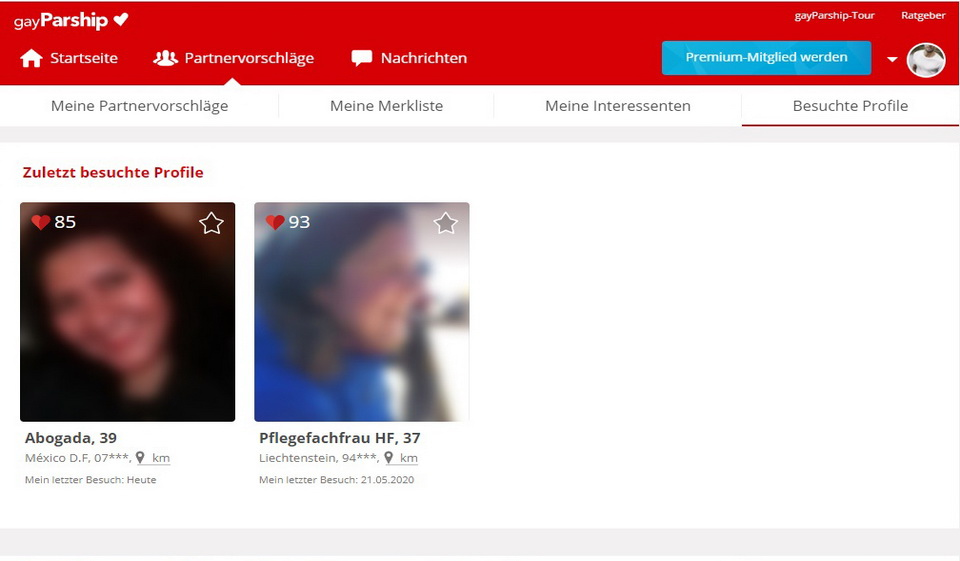Open the Pflegefachfrau HF, 37 profile name
960x561 pixels.
[x=339, y=438]
